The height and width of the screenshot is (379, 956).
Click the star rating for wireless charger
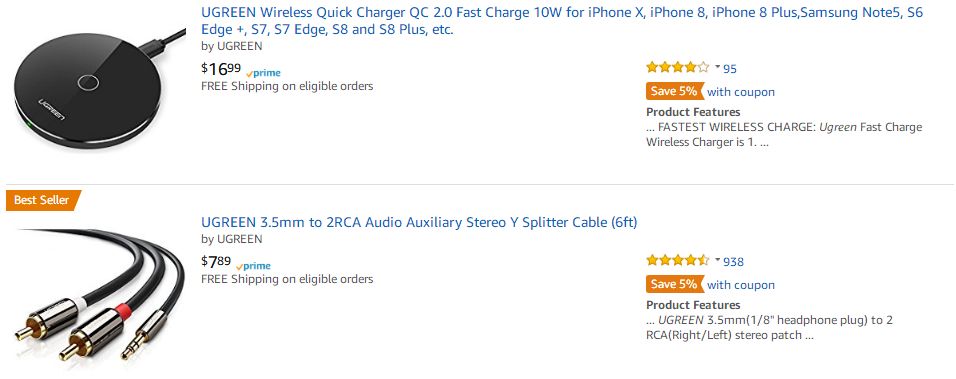[x=677, y=68]
